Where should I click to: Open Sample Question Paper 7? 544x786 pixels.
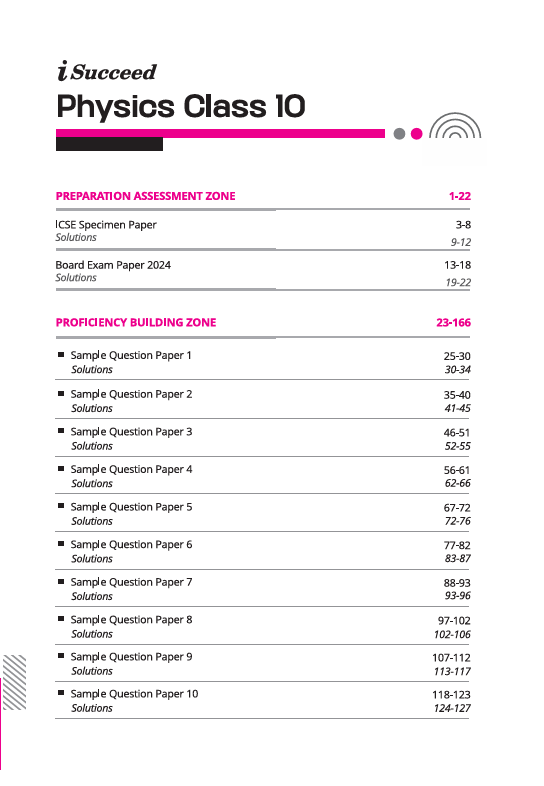131,582
